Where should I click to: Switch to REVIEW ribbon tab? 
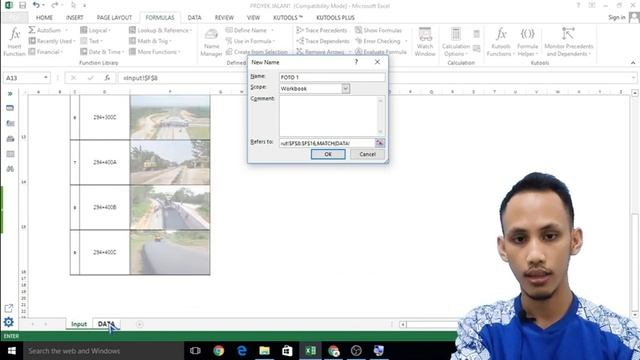coord(224,18)
